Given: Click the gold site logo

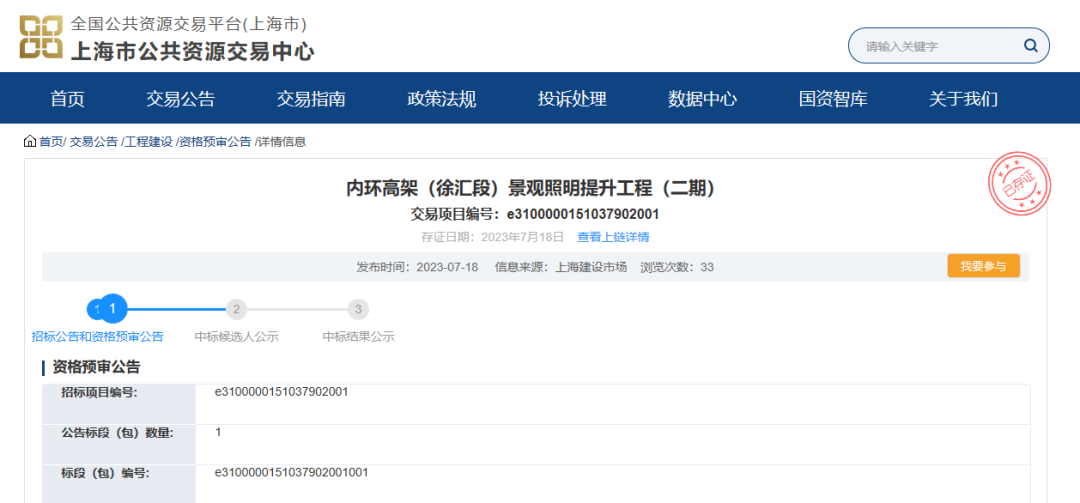Looking at the screenshot, I should (x=41, y=37).
